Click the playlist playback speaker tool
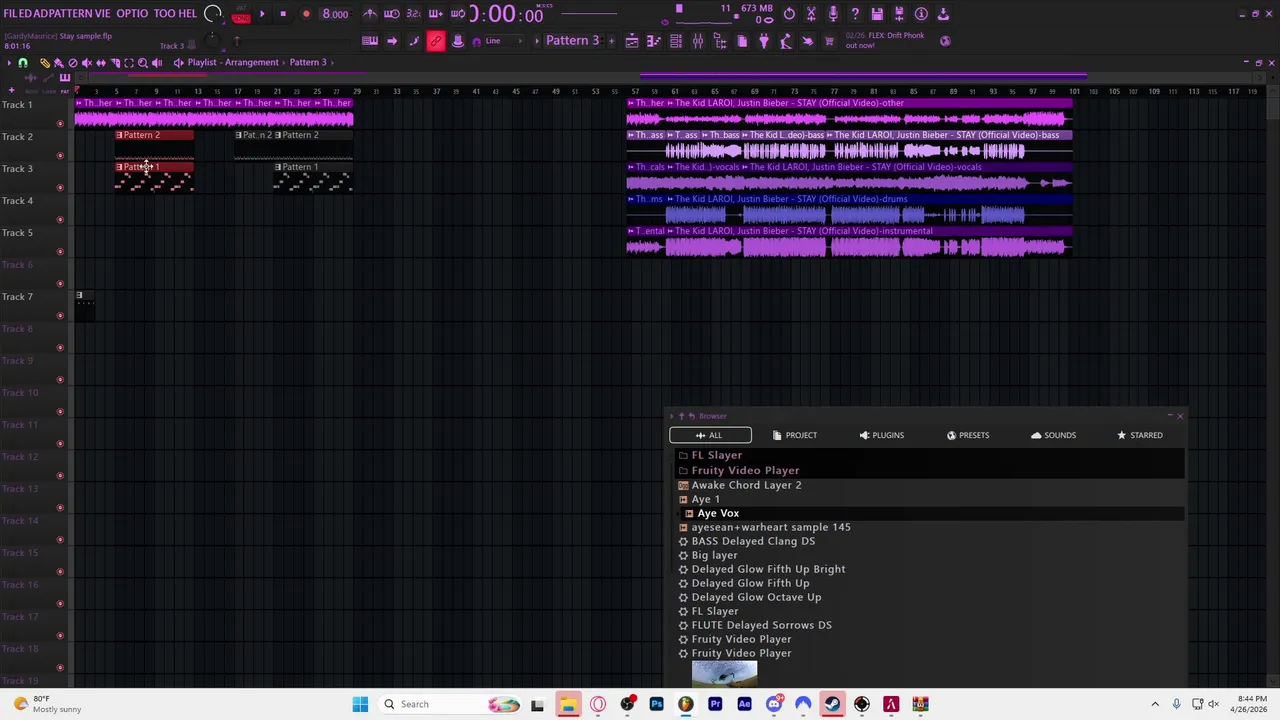The height and width of the screenshot is (720, 1280). 157,63
